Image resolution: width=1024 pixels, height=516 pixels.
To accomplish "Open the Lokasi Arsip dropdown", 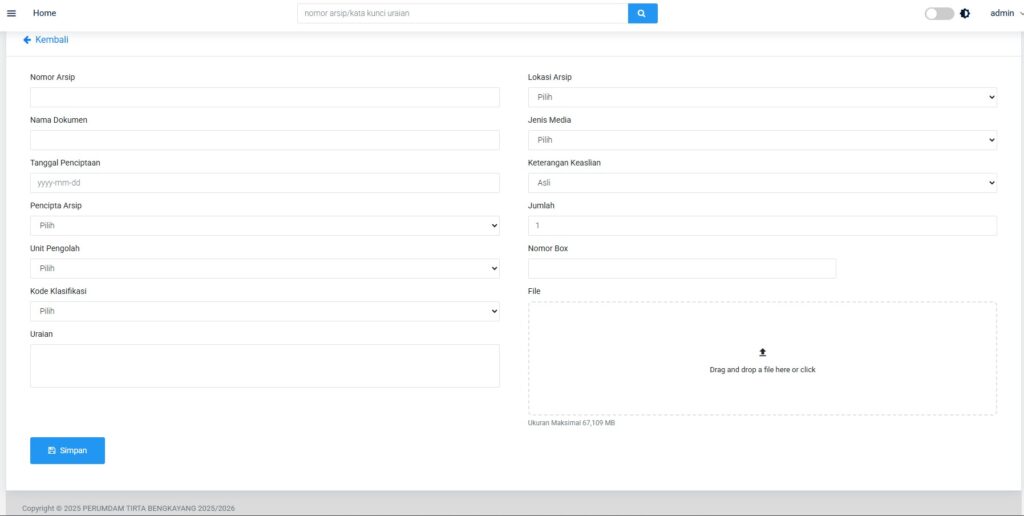I will click(762, 97).
